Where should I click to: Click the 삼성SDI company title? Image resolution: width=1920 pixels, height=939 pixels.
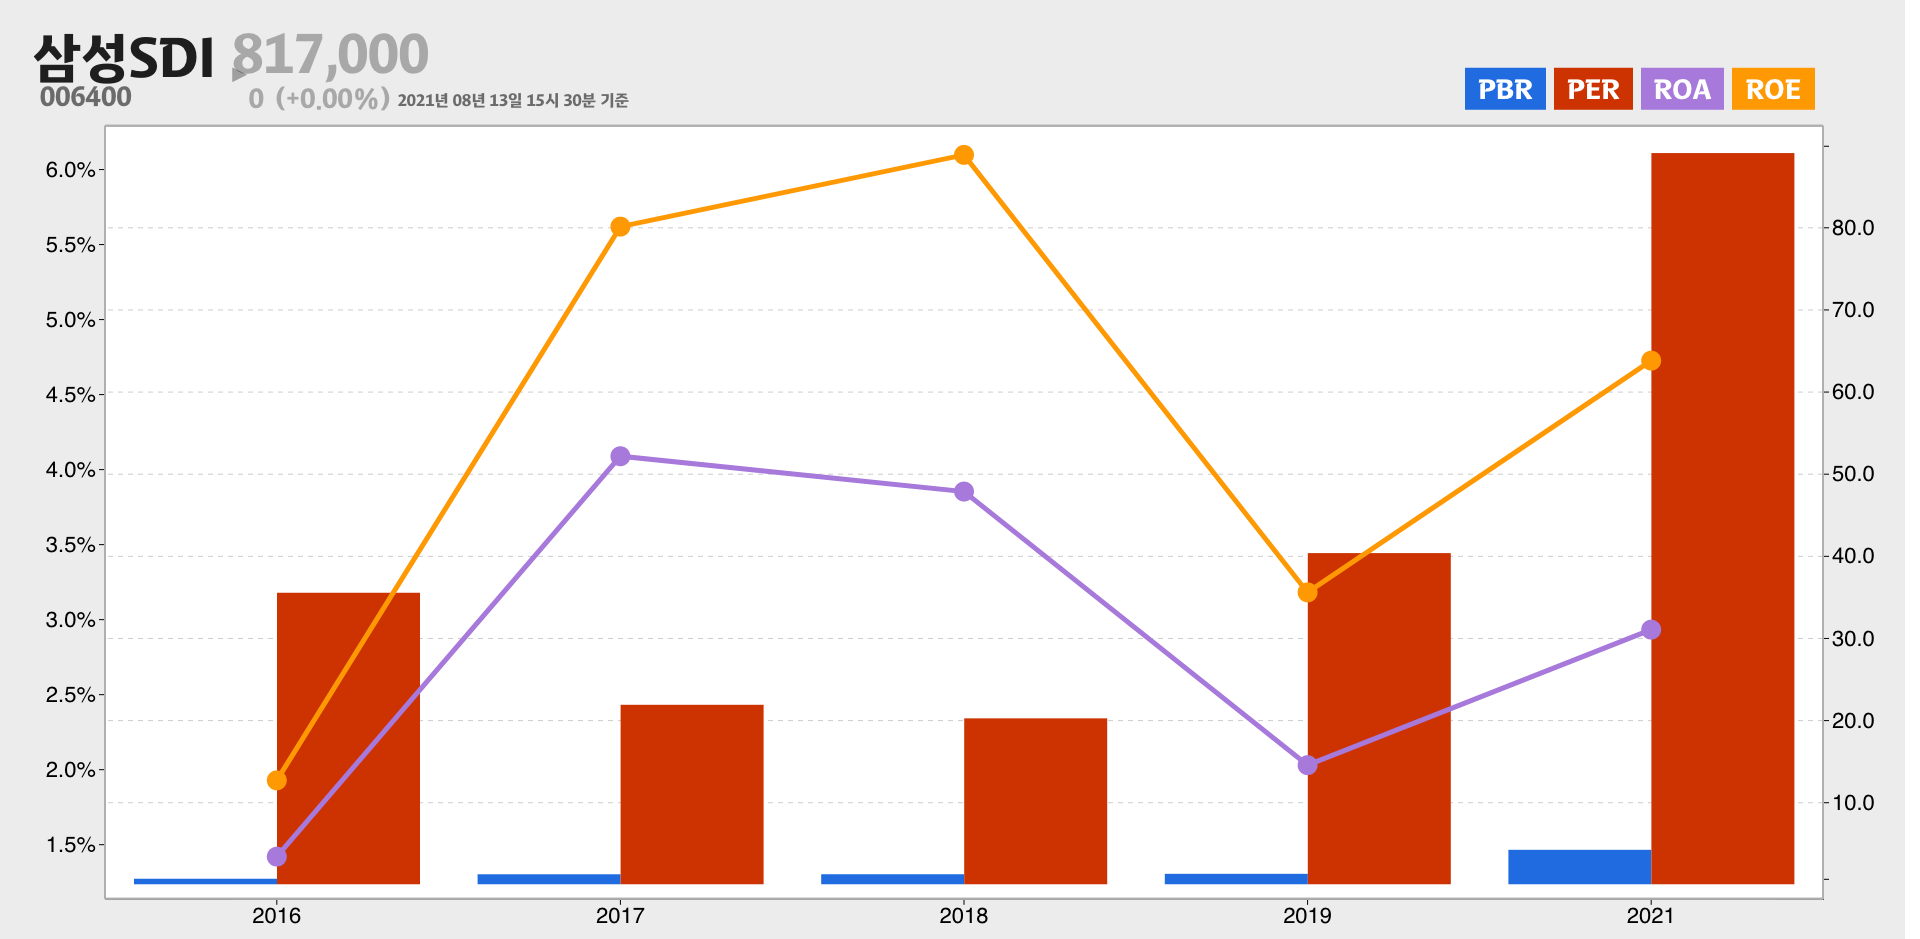click(124, 58)
